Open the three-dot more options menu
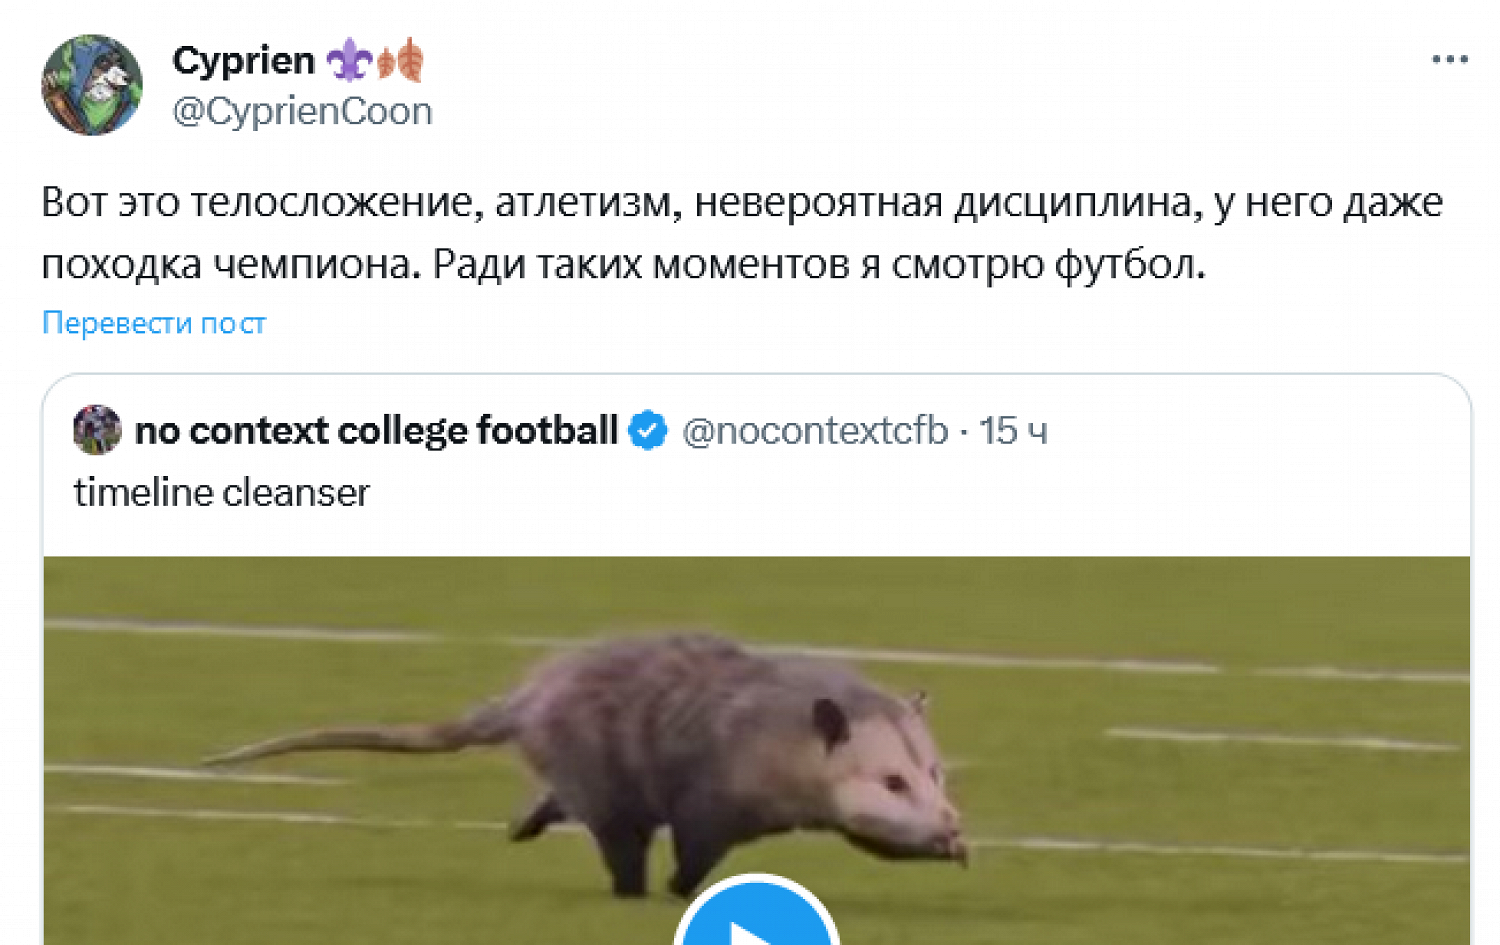Screen dimensions: 1500x945 (x=1449, y=60)
